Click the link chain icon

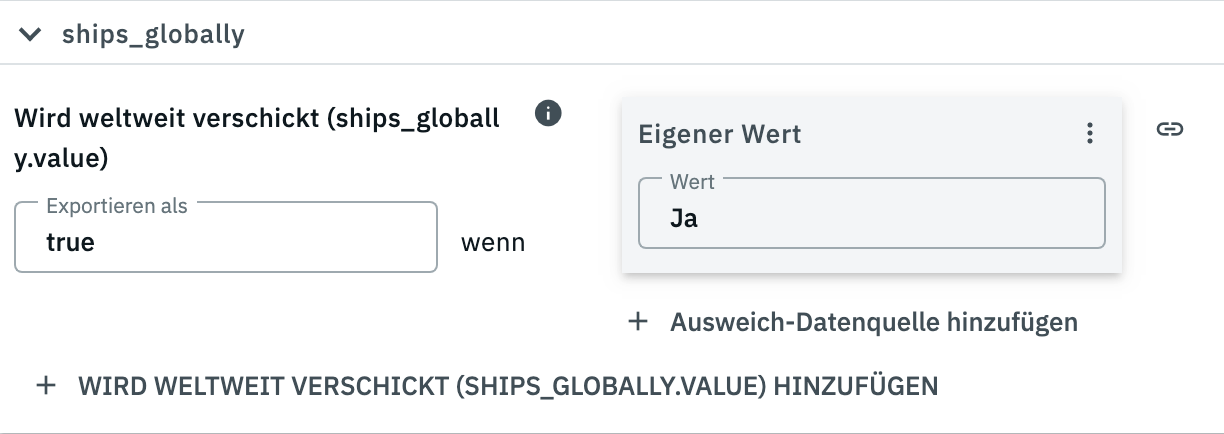[1169, 128]
